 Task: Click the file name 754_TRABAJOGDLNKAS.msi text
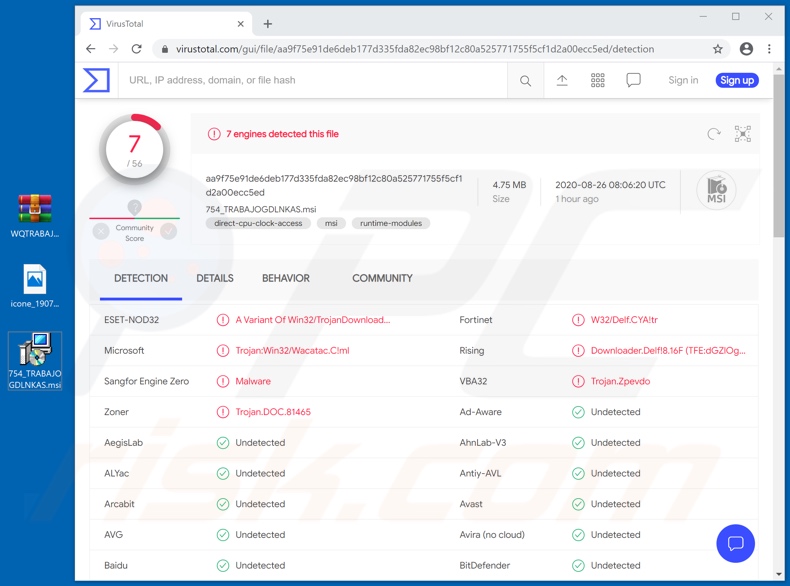260,209
